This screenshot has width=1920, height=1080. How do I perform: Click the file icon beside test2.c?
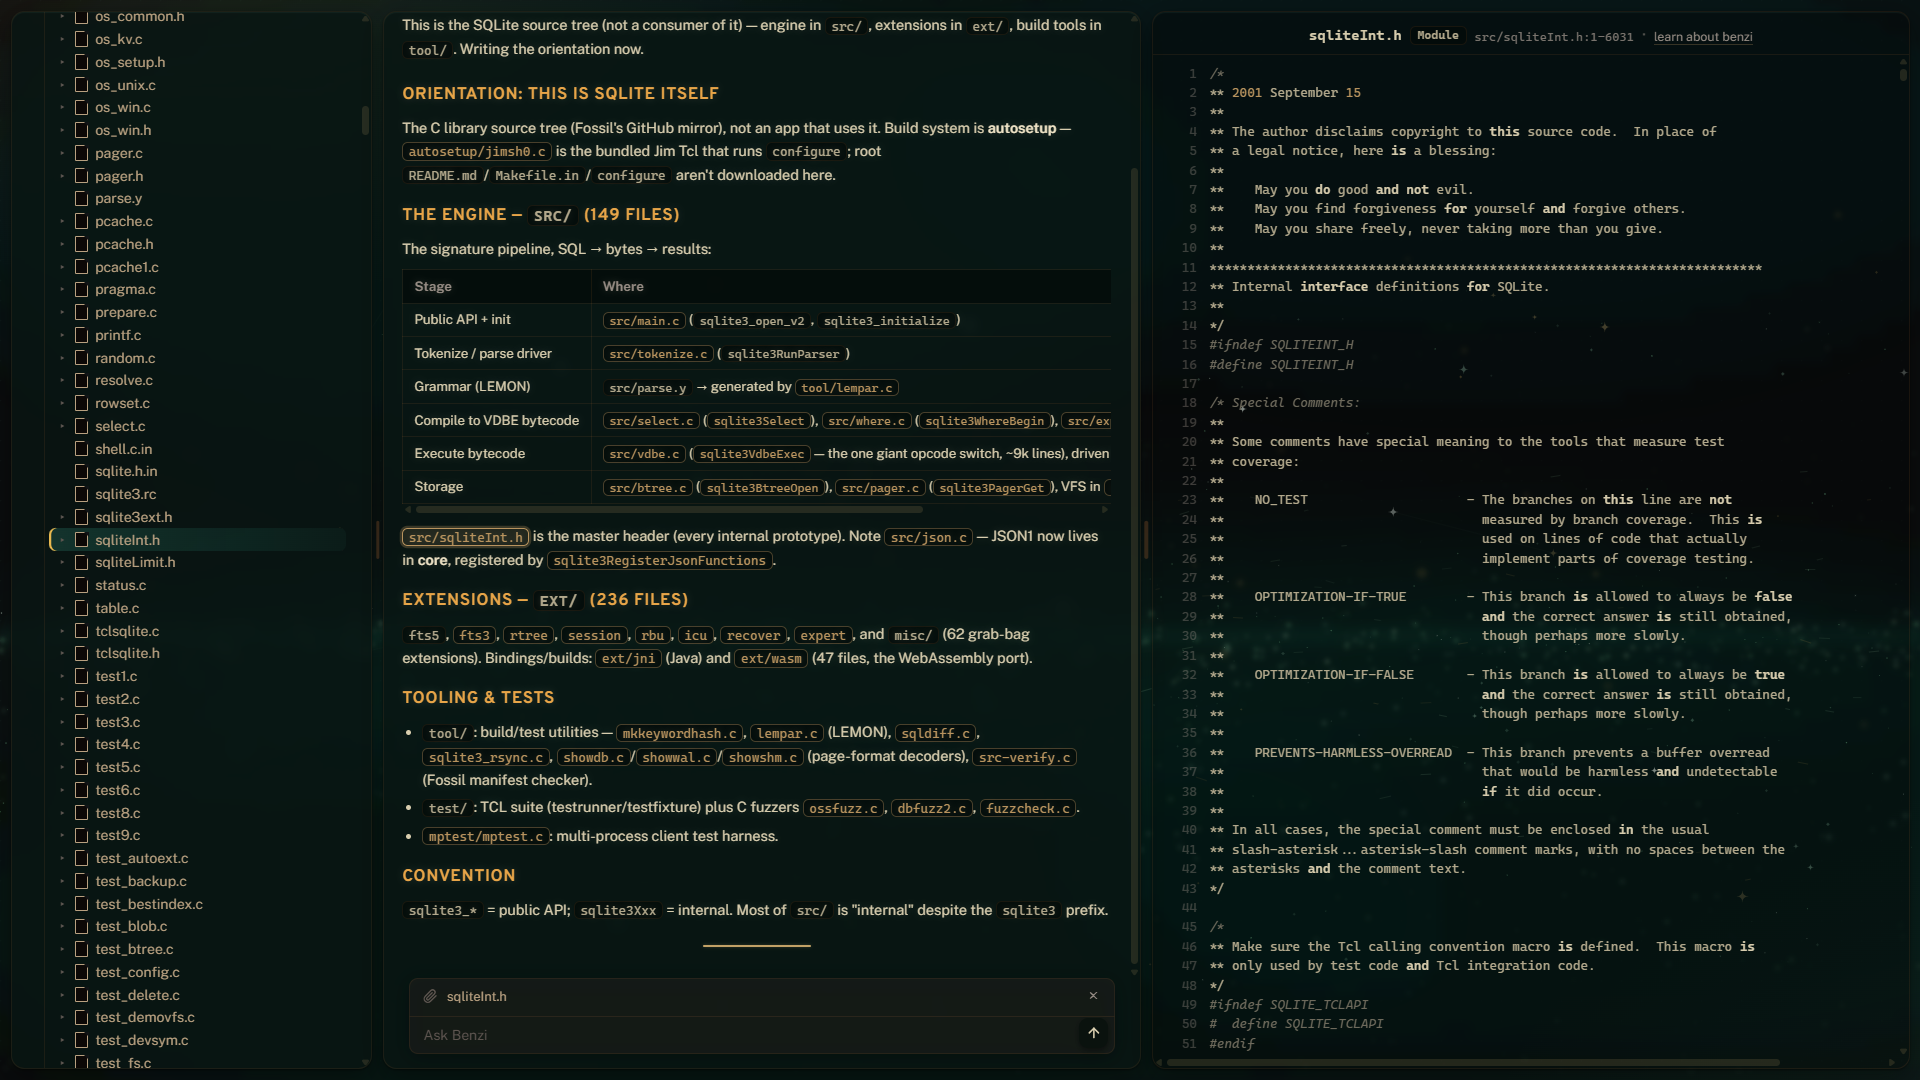click(x=82, y=699)
